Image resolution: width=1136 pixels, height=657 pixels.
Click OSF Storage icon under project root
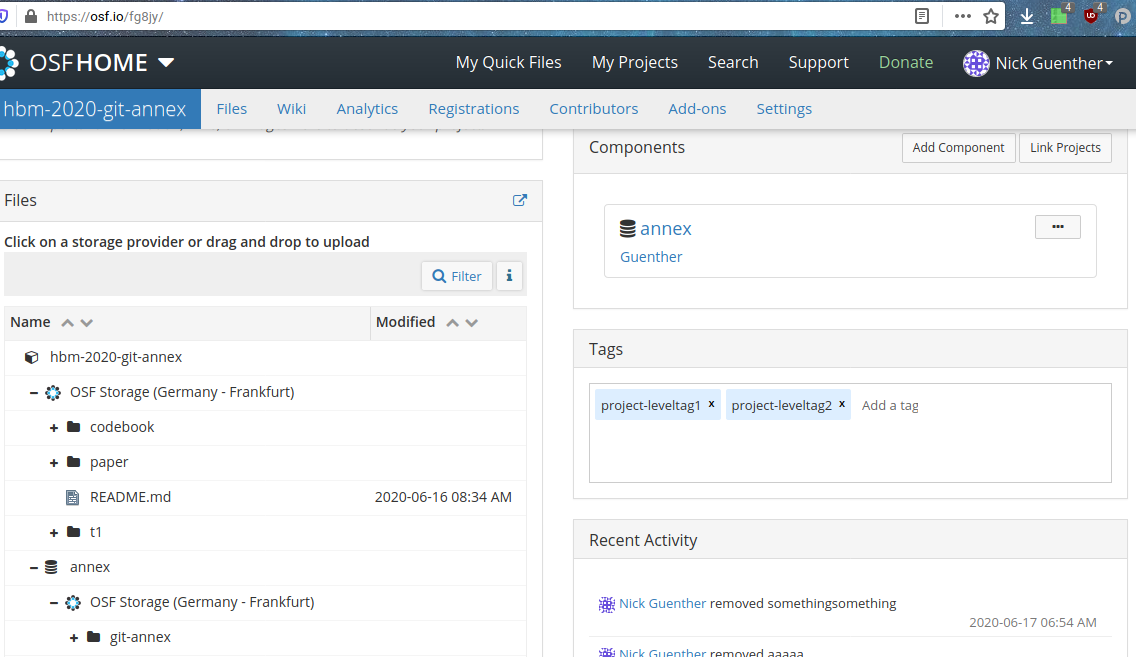(x=53, y=393)
